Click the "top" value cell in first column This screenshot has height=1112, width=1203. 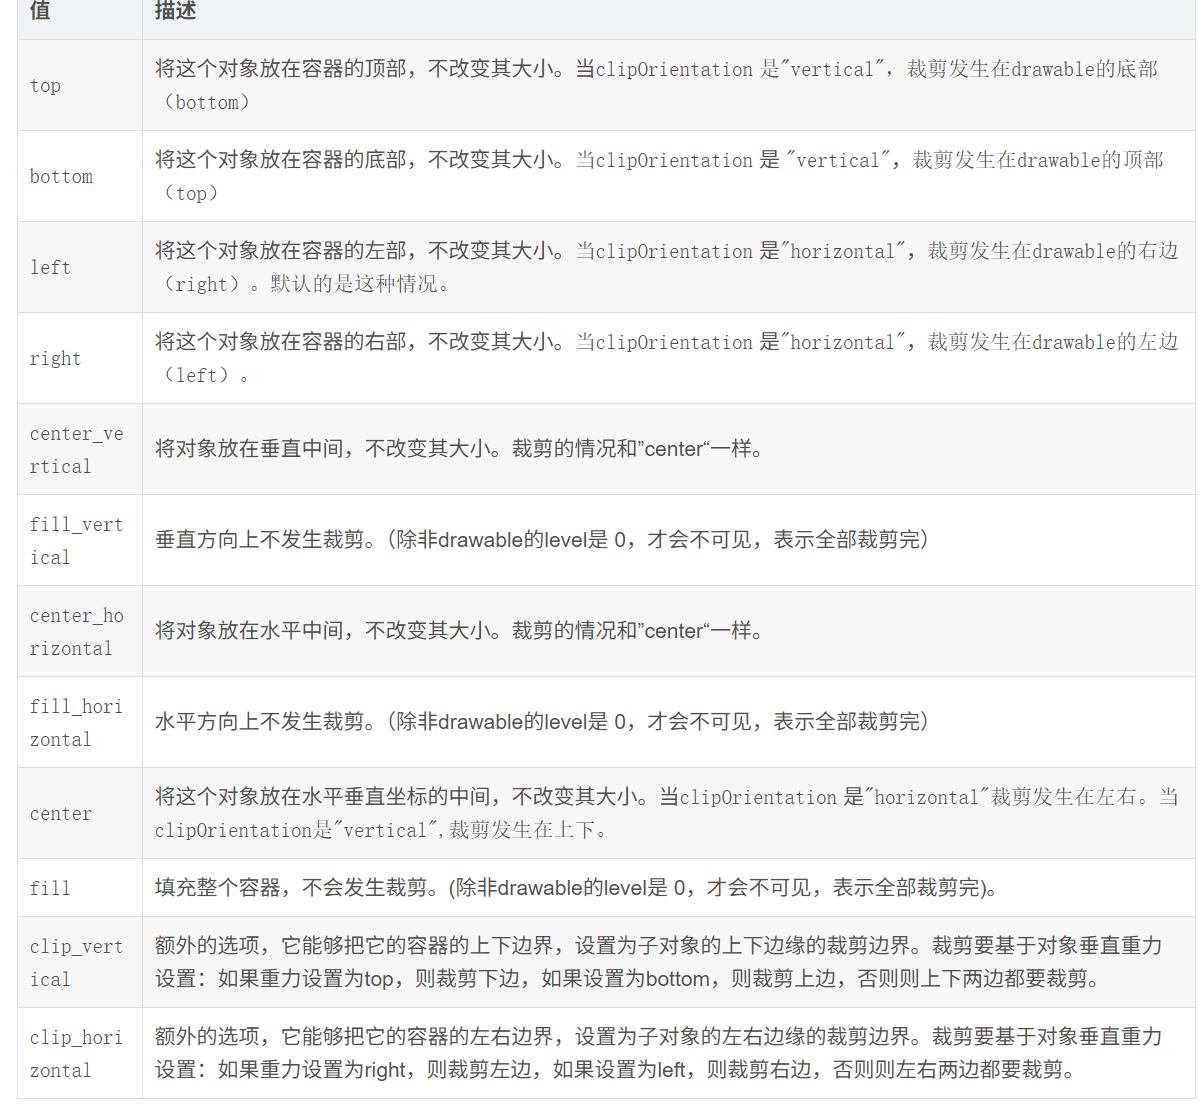[x=46, y=86]
